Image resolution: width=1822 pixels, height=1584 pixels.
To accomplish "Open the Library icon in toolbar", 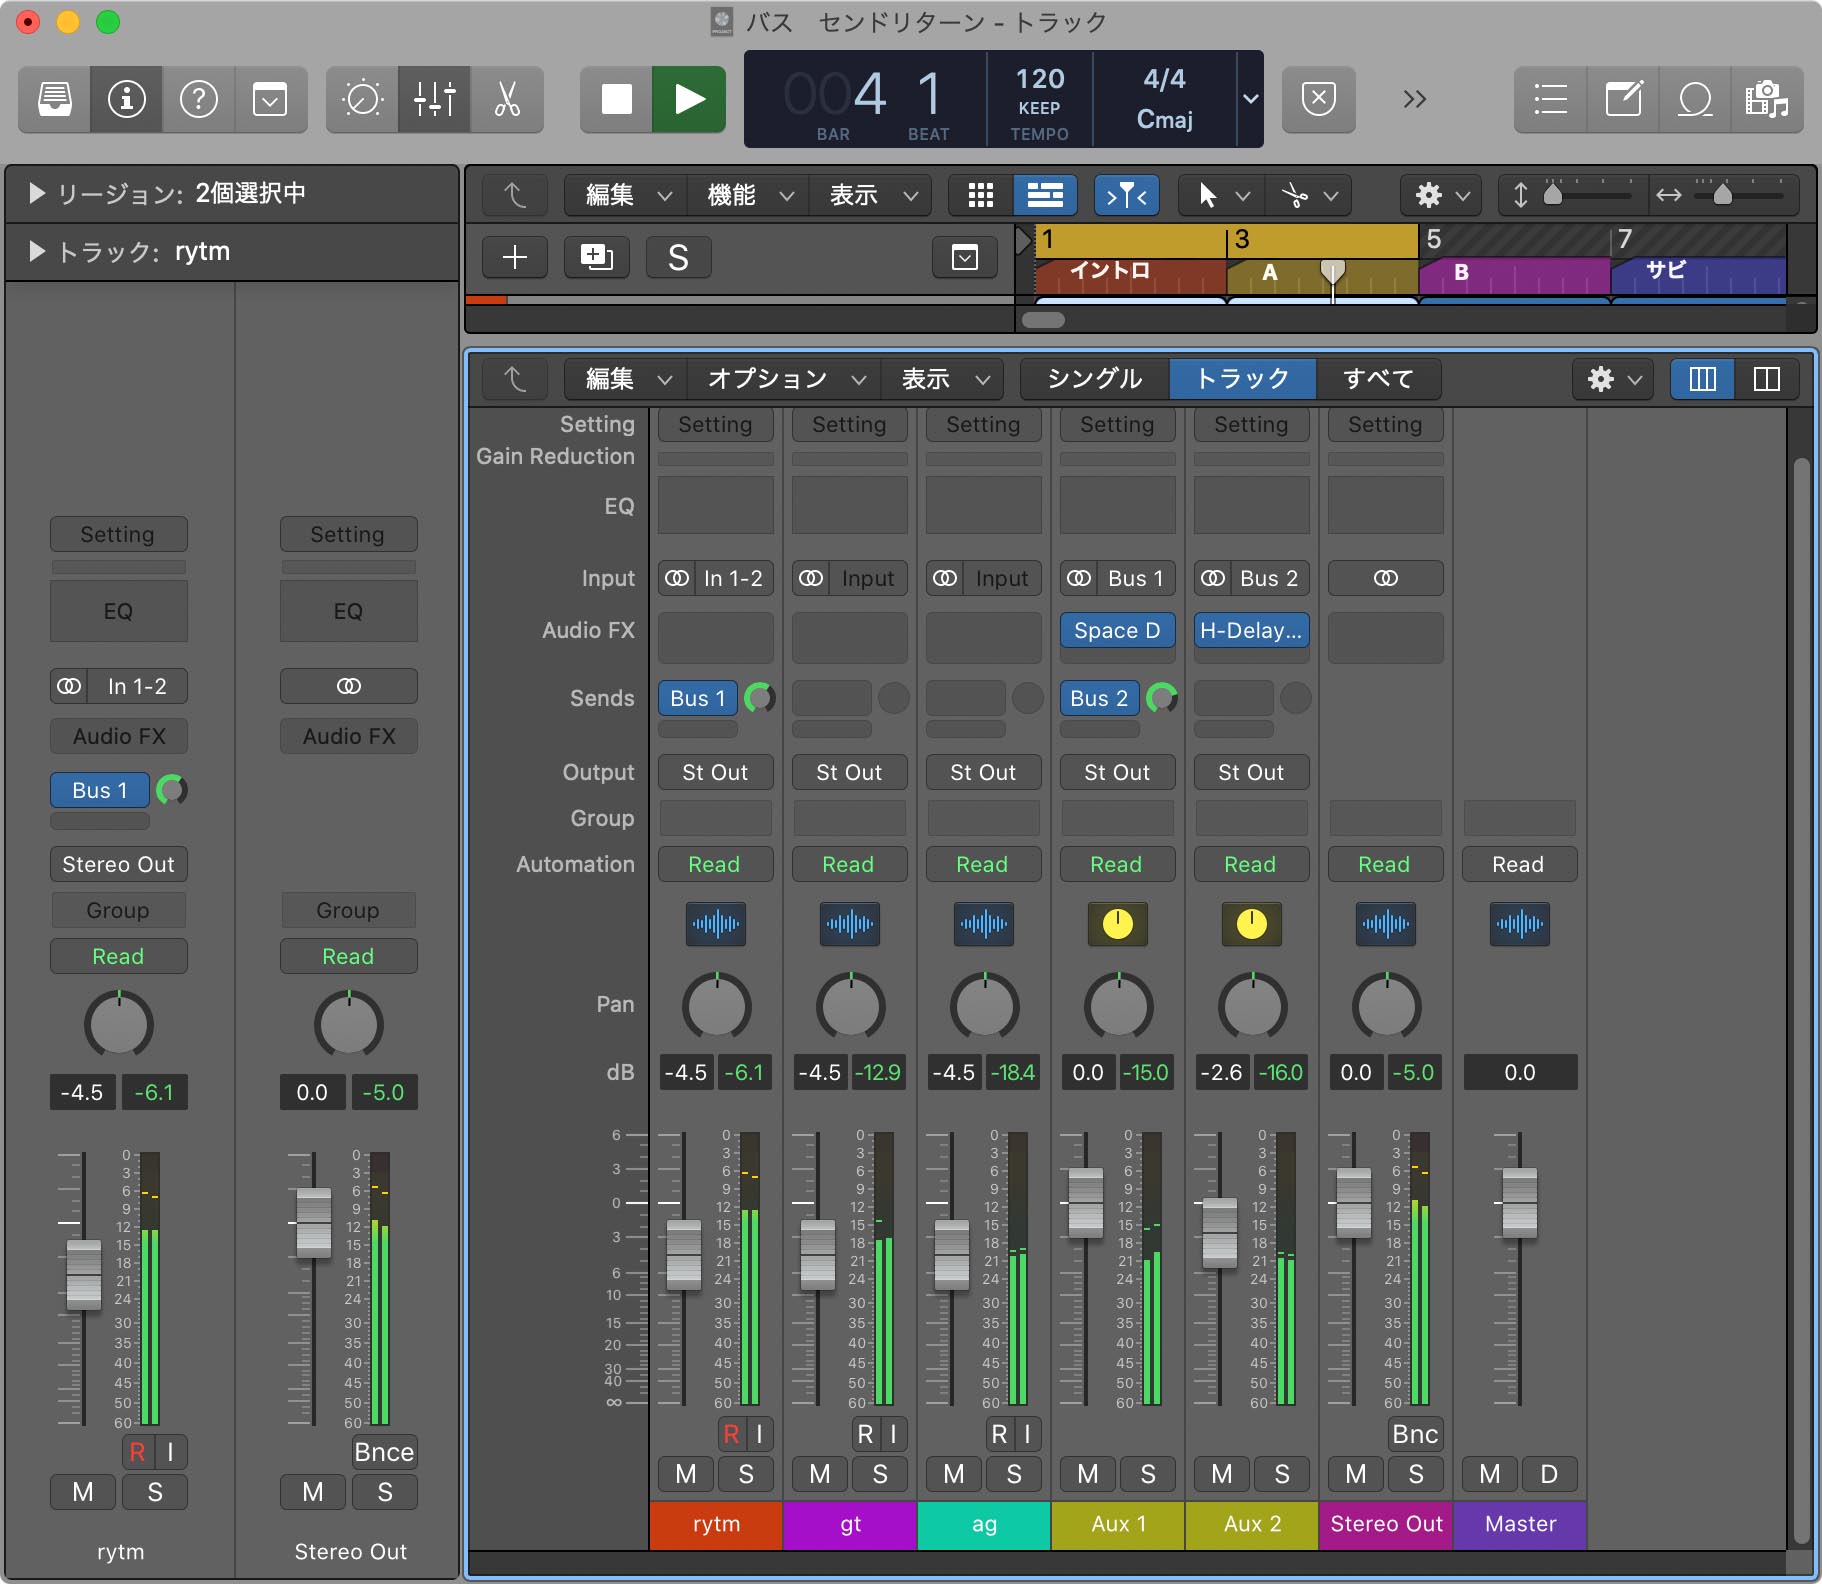I will [55, 99].
